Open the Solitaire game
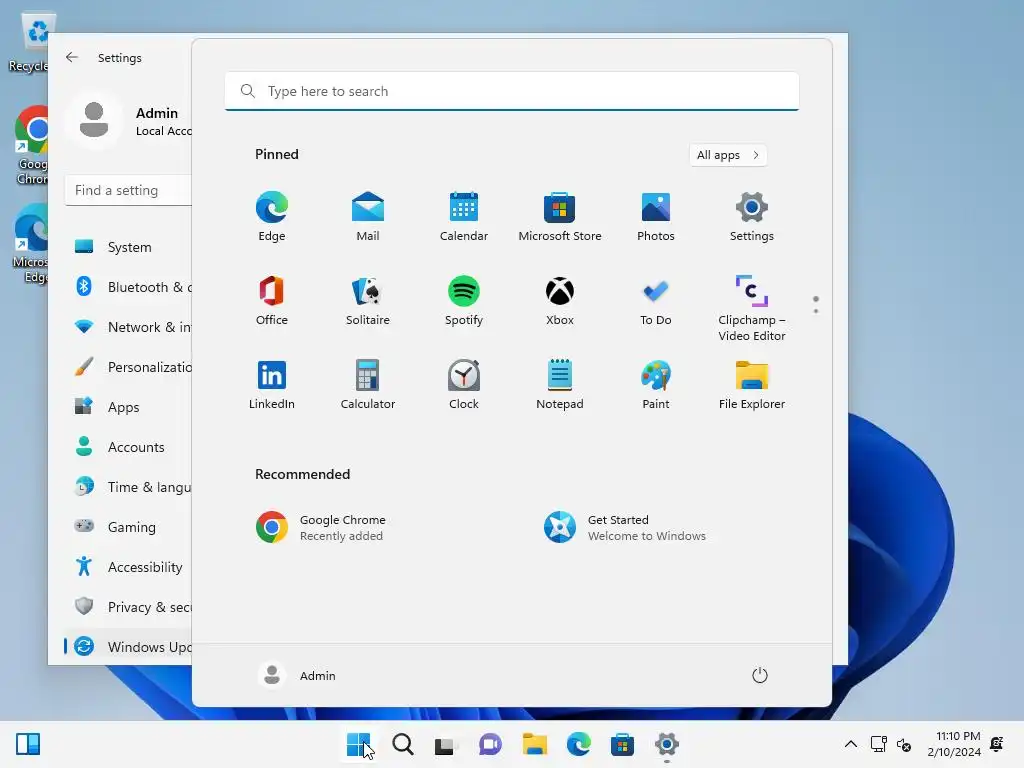Image resolution: width=1024 pixels, height=768 pixels. point(368,300)
